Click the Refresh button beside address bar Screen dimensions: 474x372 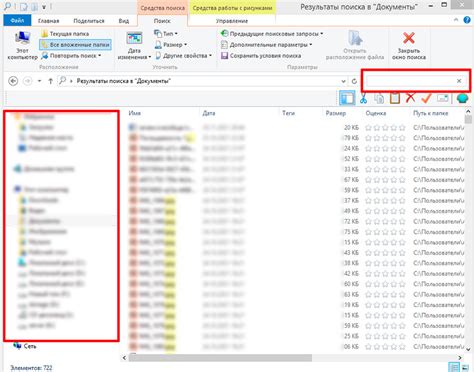pos(354,81)
